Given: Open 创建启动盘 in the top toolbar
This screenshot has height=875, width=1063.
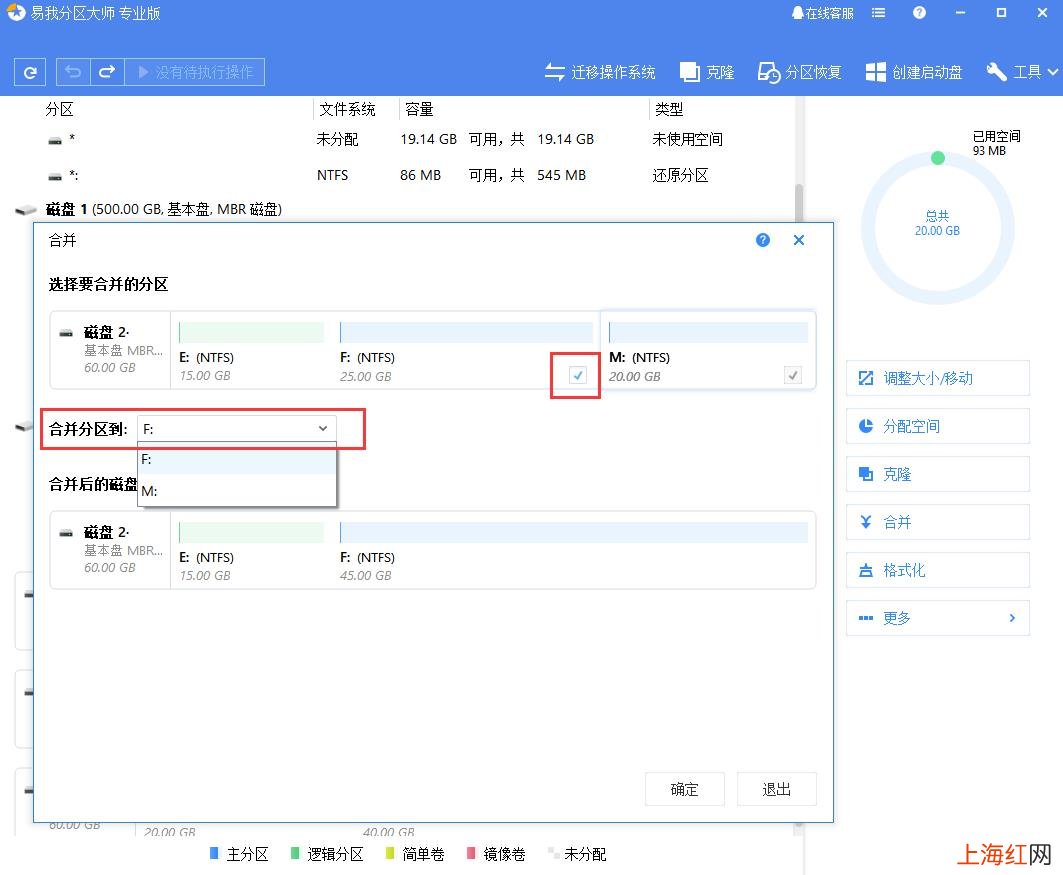Looking at the screenshot, I should (x=914, y=72).
